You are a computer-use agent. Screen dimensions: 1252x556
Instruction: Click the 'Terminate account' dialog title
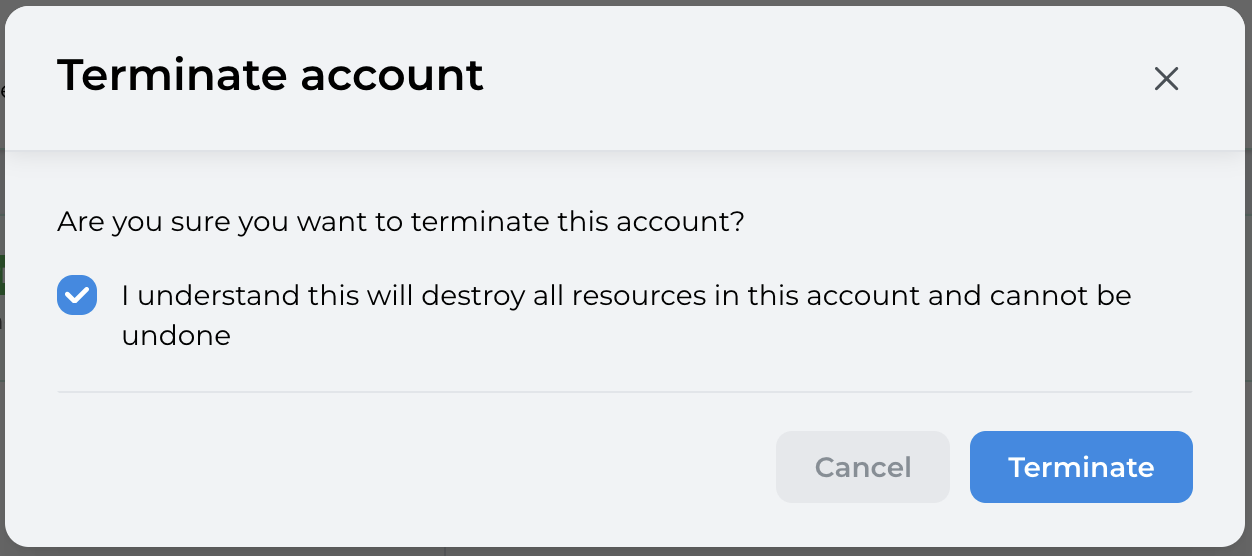270,76
